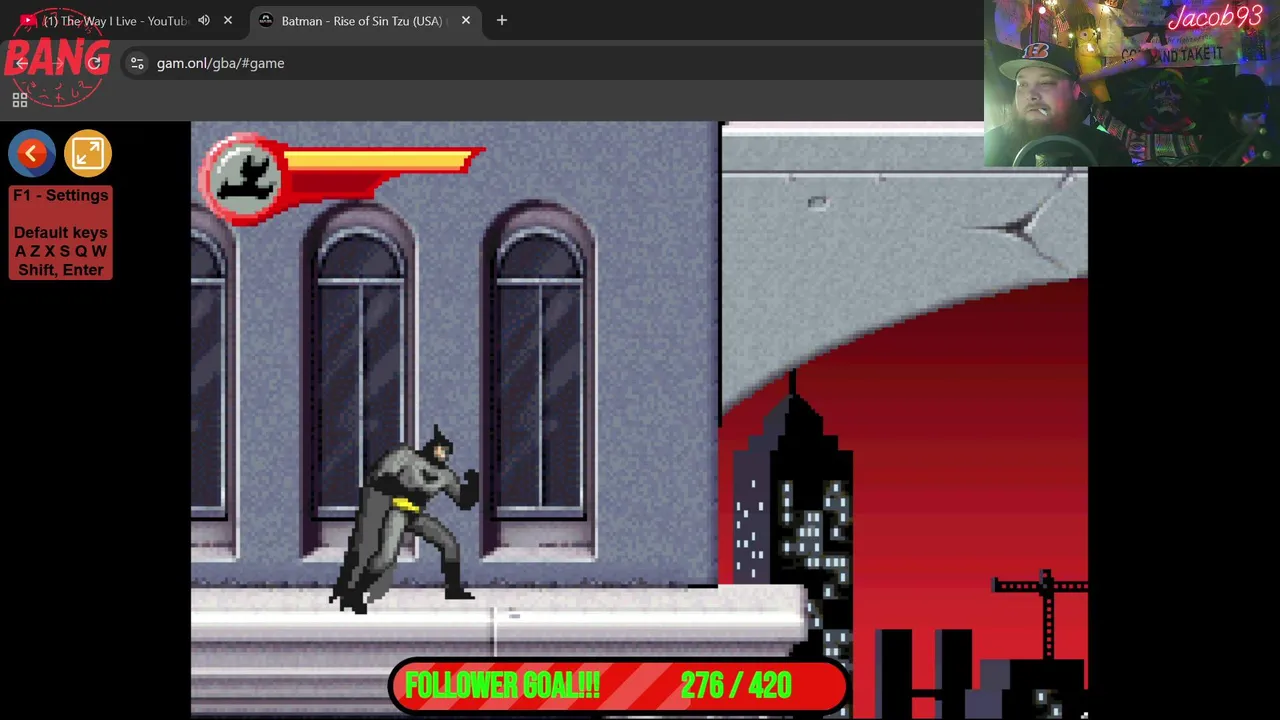This screenshot has height=720, width=1280.
Task: Click the Default keys text
Action: coord(61,232)
